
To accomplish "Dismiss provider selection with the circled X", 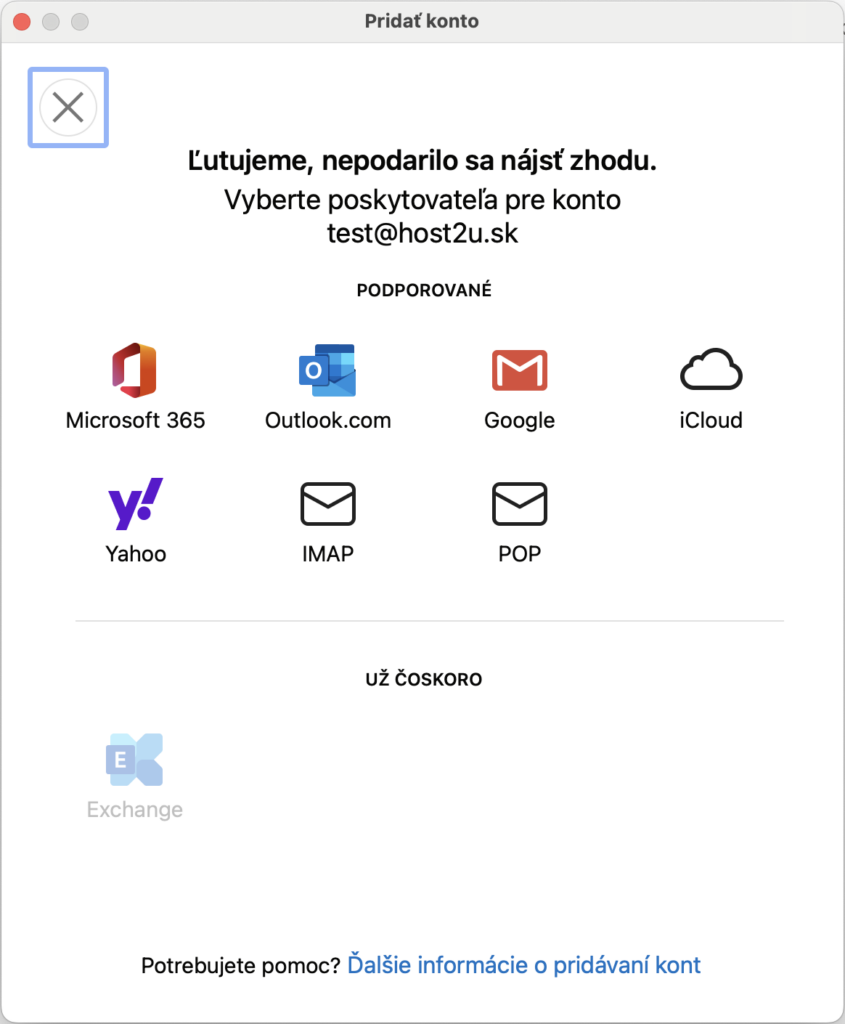I will pyautogui.click(x=68, y=107).
